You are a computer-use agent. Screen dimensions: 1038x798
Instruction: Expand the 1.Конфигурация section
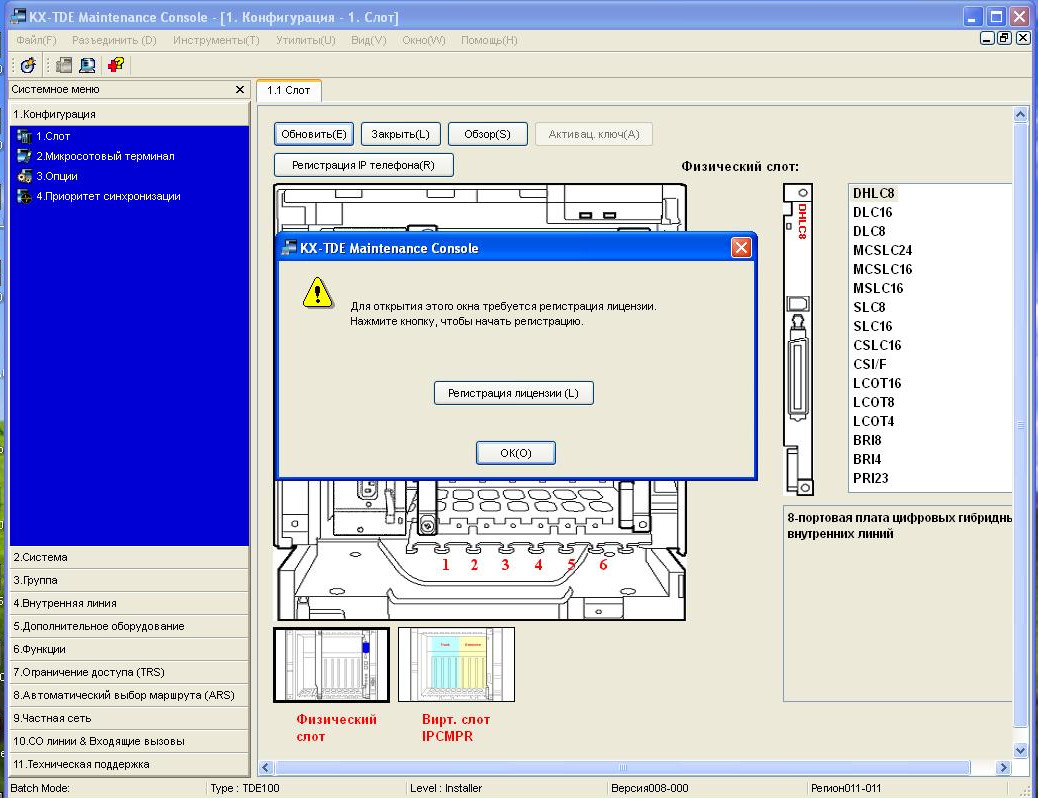[x=129, y=114]
